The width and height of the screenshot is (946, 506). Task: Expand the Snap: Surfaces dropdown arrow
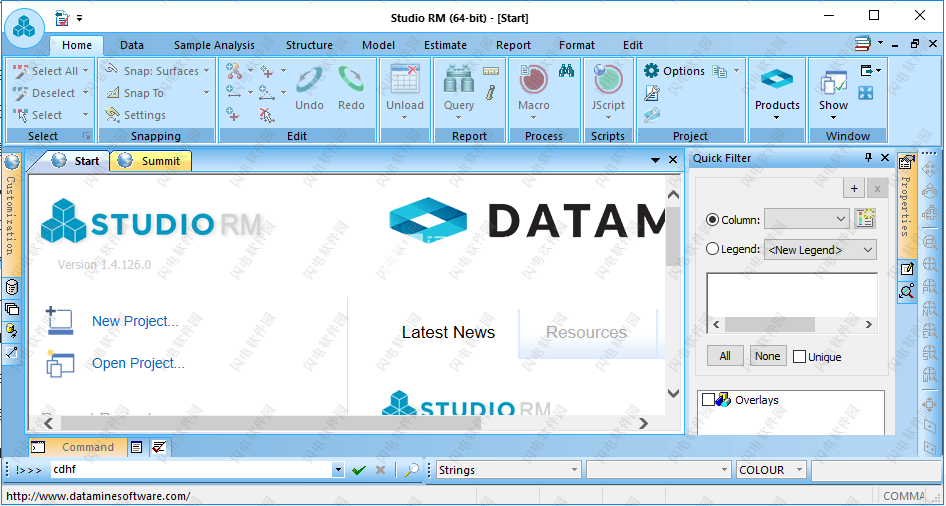click(206, 71)
